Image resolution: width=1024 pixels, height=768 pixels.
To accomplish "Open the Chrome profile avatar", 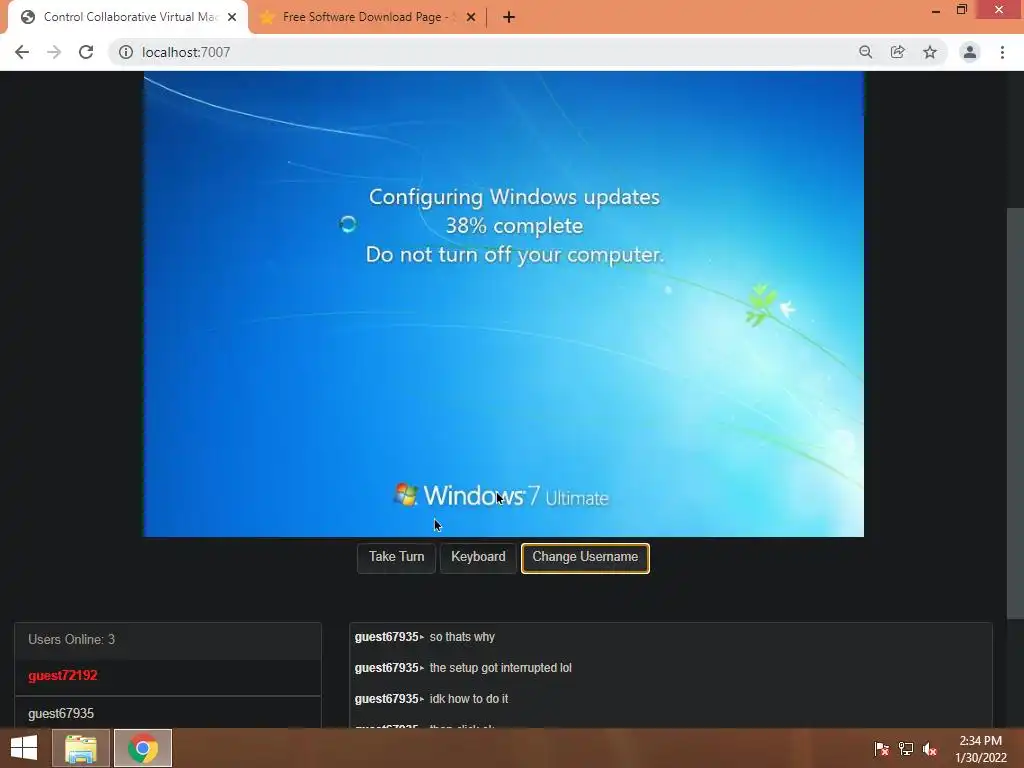I will 970,52.
